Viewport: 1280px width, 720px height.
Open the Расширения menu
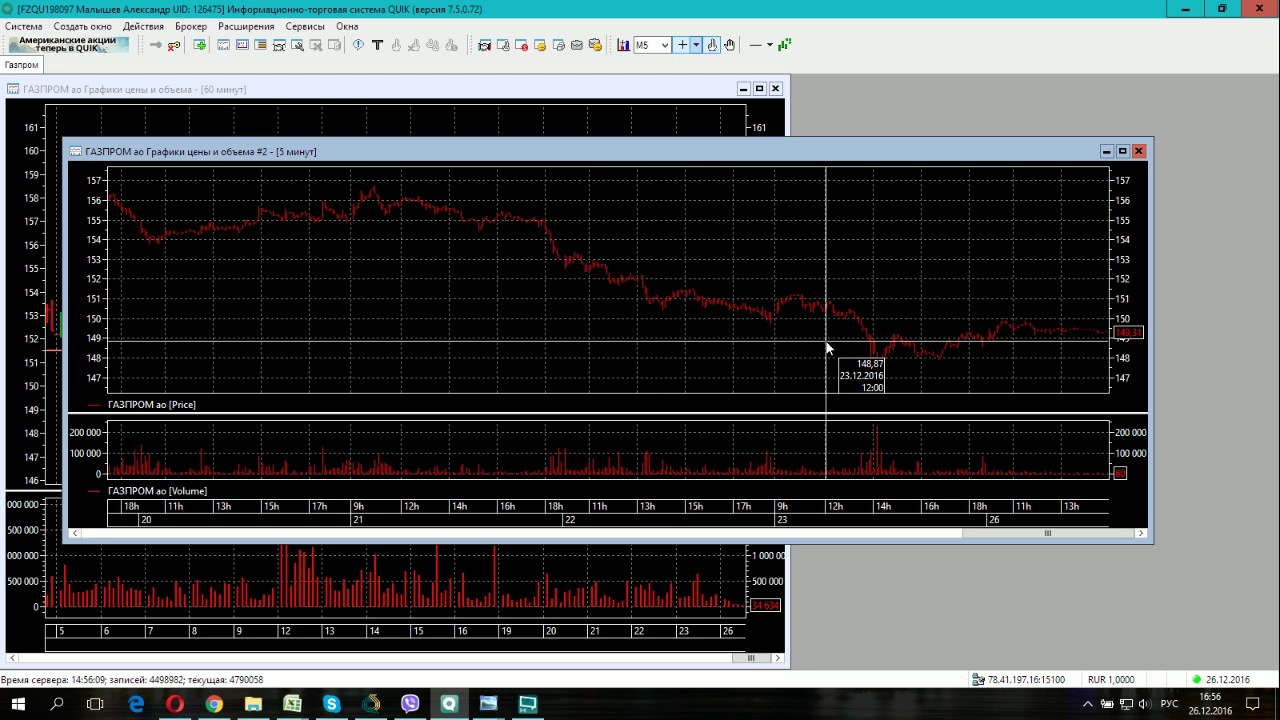click(246, 26)
